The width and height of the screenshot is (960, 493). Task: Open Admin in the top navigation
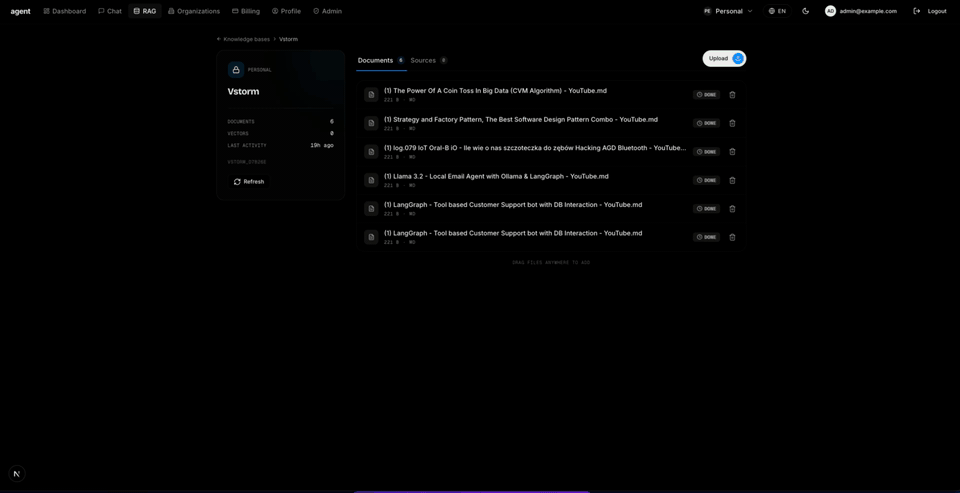pos(328,11)
